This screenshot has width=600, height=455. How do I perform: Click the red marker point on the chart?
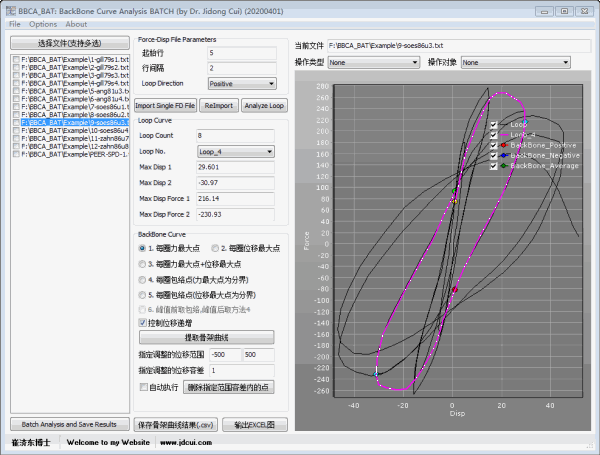455,290
